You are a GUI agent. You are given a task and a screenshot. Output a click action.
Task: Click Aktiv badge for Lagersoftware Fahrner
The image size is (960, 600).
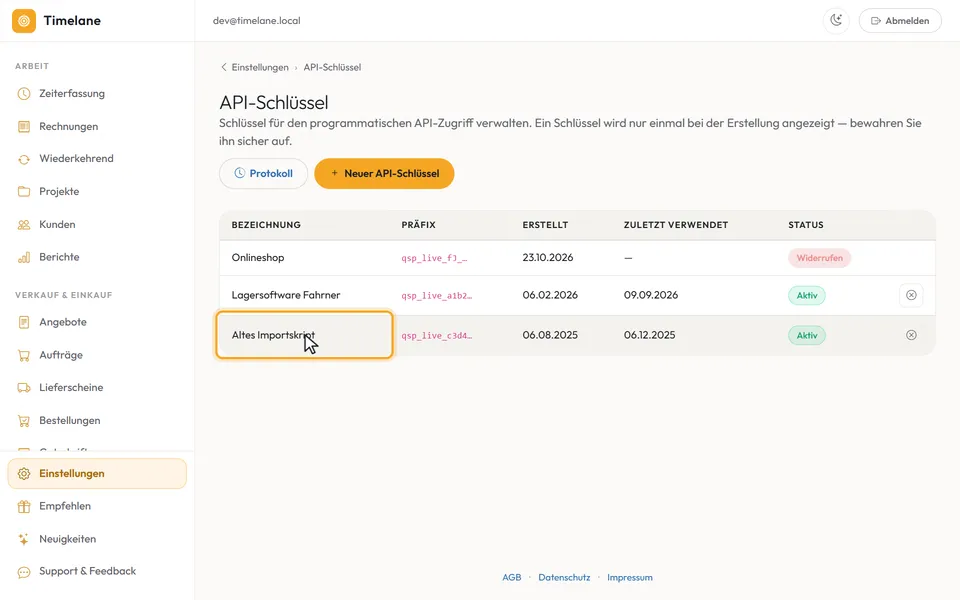(806, 295)
